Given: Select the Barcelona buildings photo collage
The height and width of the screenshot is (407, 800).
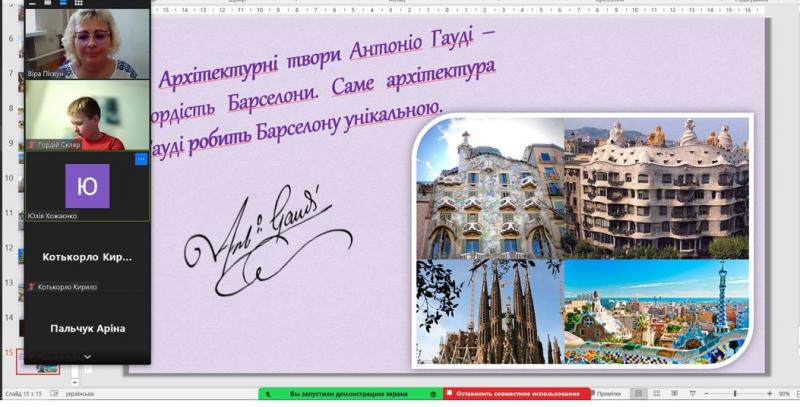Looking at the screenshot, I should [x=582, y=240].
